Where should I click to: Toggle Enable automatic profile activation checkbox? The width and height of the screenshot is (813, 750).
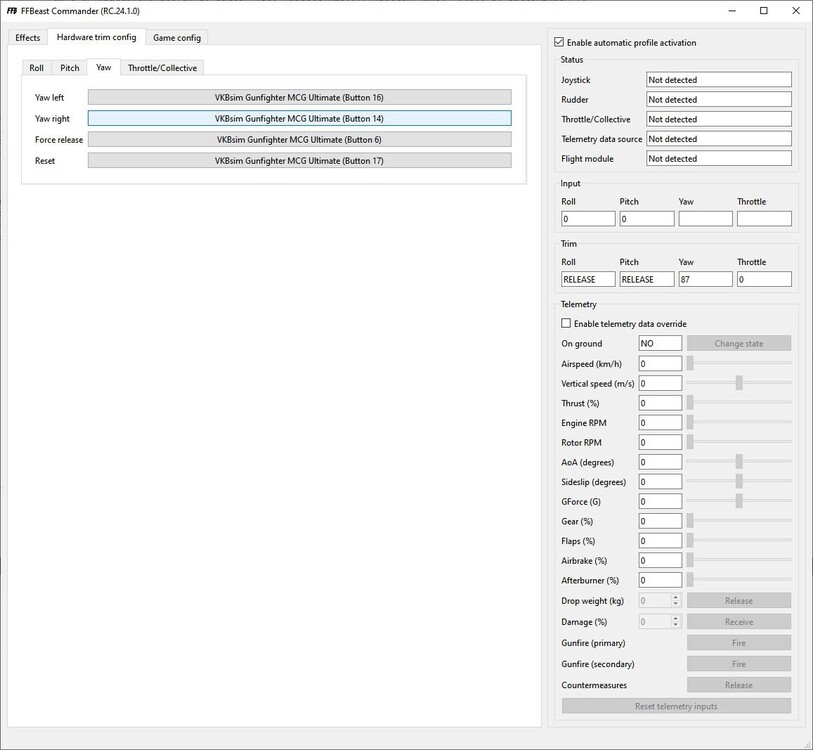pyautogui.click(x=559, y=43)
